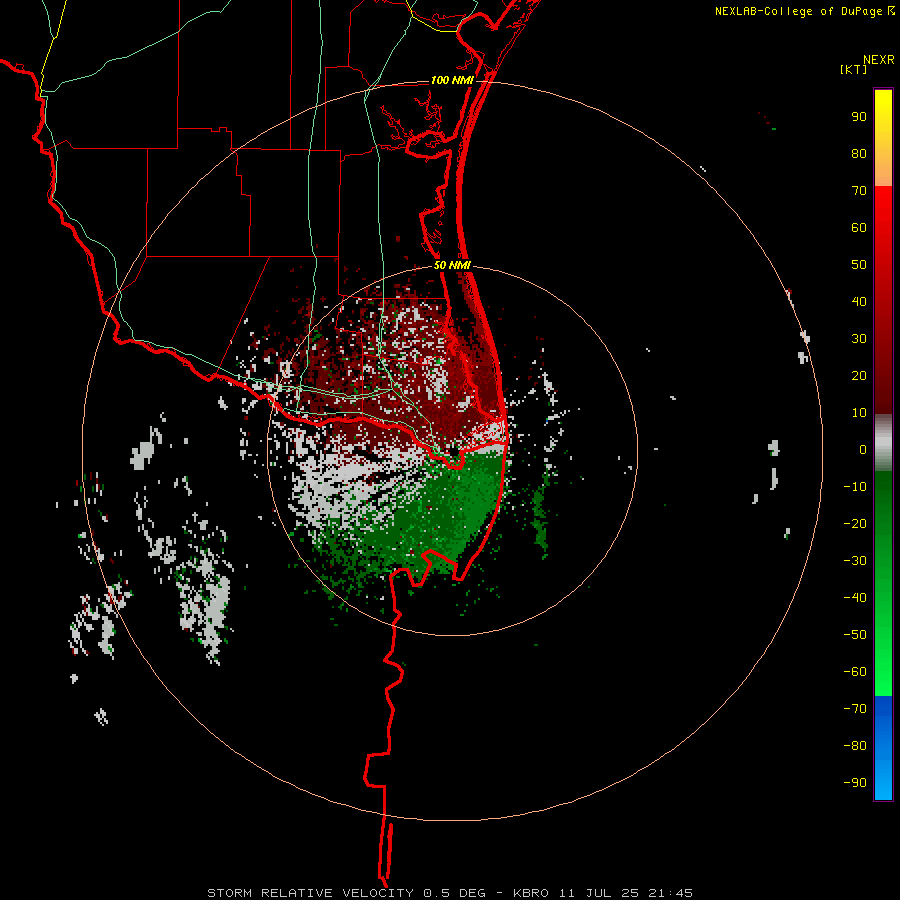Click the KBRO 11 JUL 25 21:45 timestamp
Screen dimensions: 900x900
click(603, 893)
